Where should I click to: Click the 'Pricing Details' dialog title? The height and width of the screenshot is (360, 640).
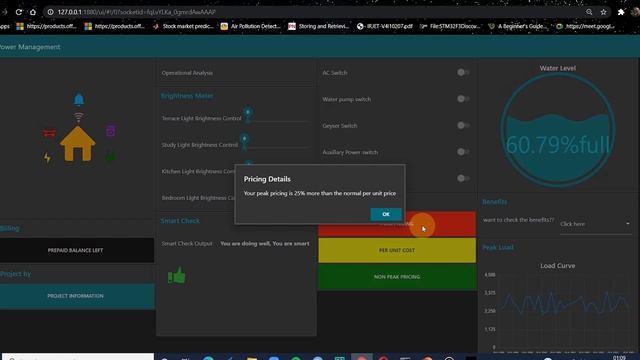pyautogui.click(x=267, y=179)
